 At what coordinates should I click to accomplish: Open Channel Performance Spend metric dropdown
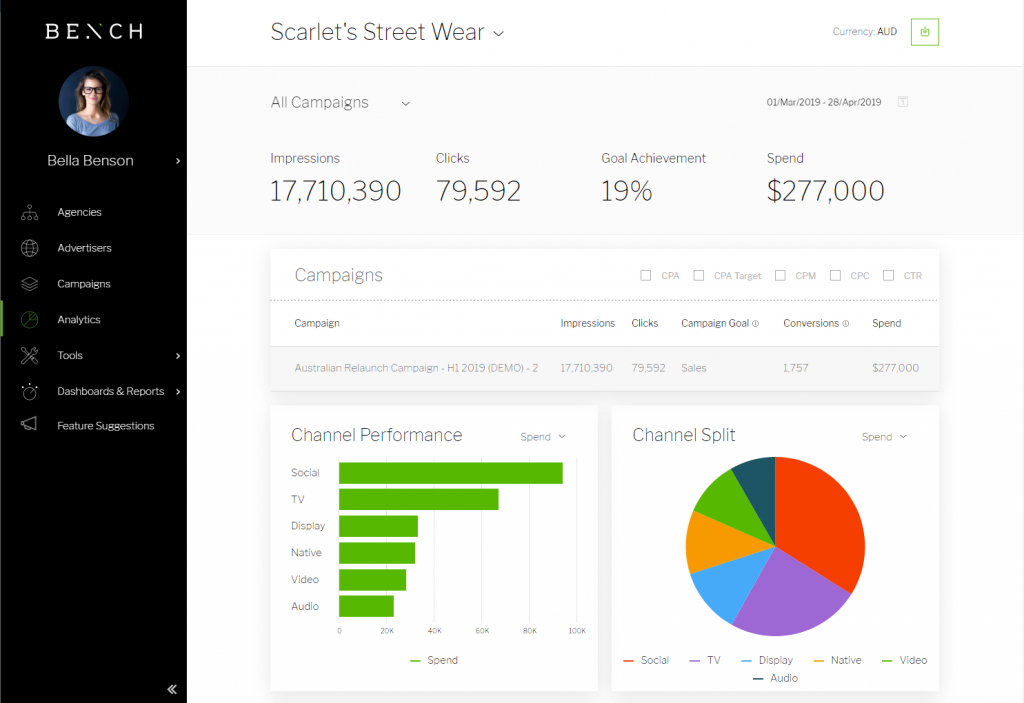click(543, 436)
